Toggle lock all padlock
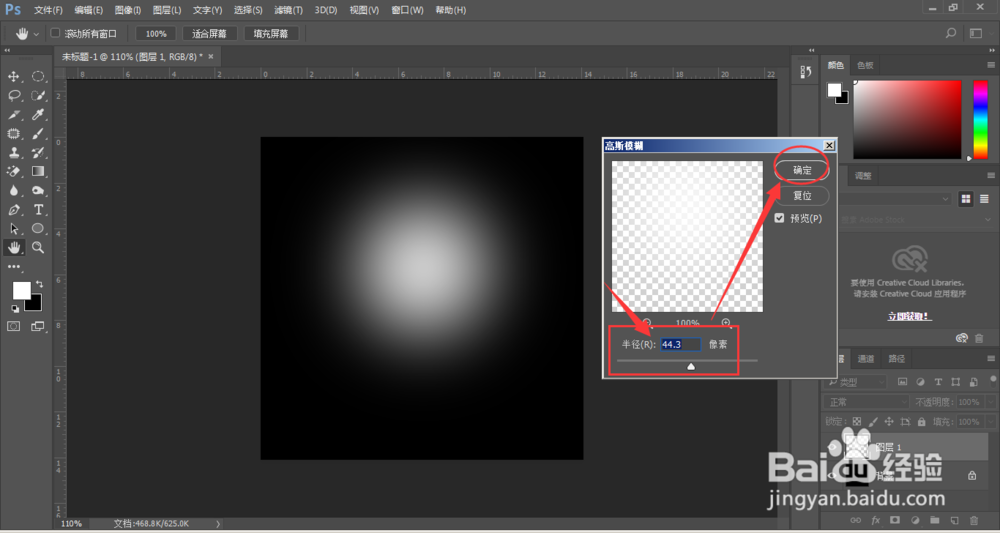The image size is (1000, 533). pos(922,422)
